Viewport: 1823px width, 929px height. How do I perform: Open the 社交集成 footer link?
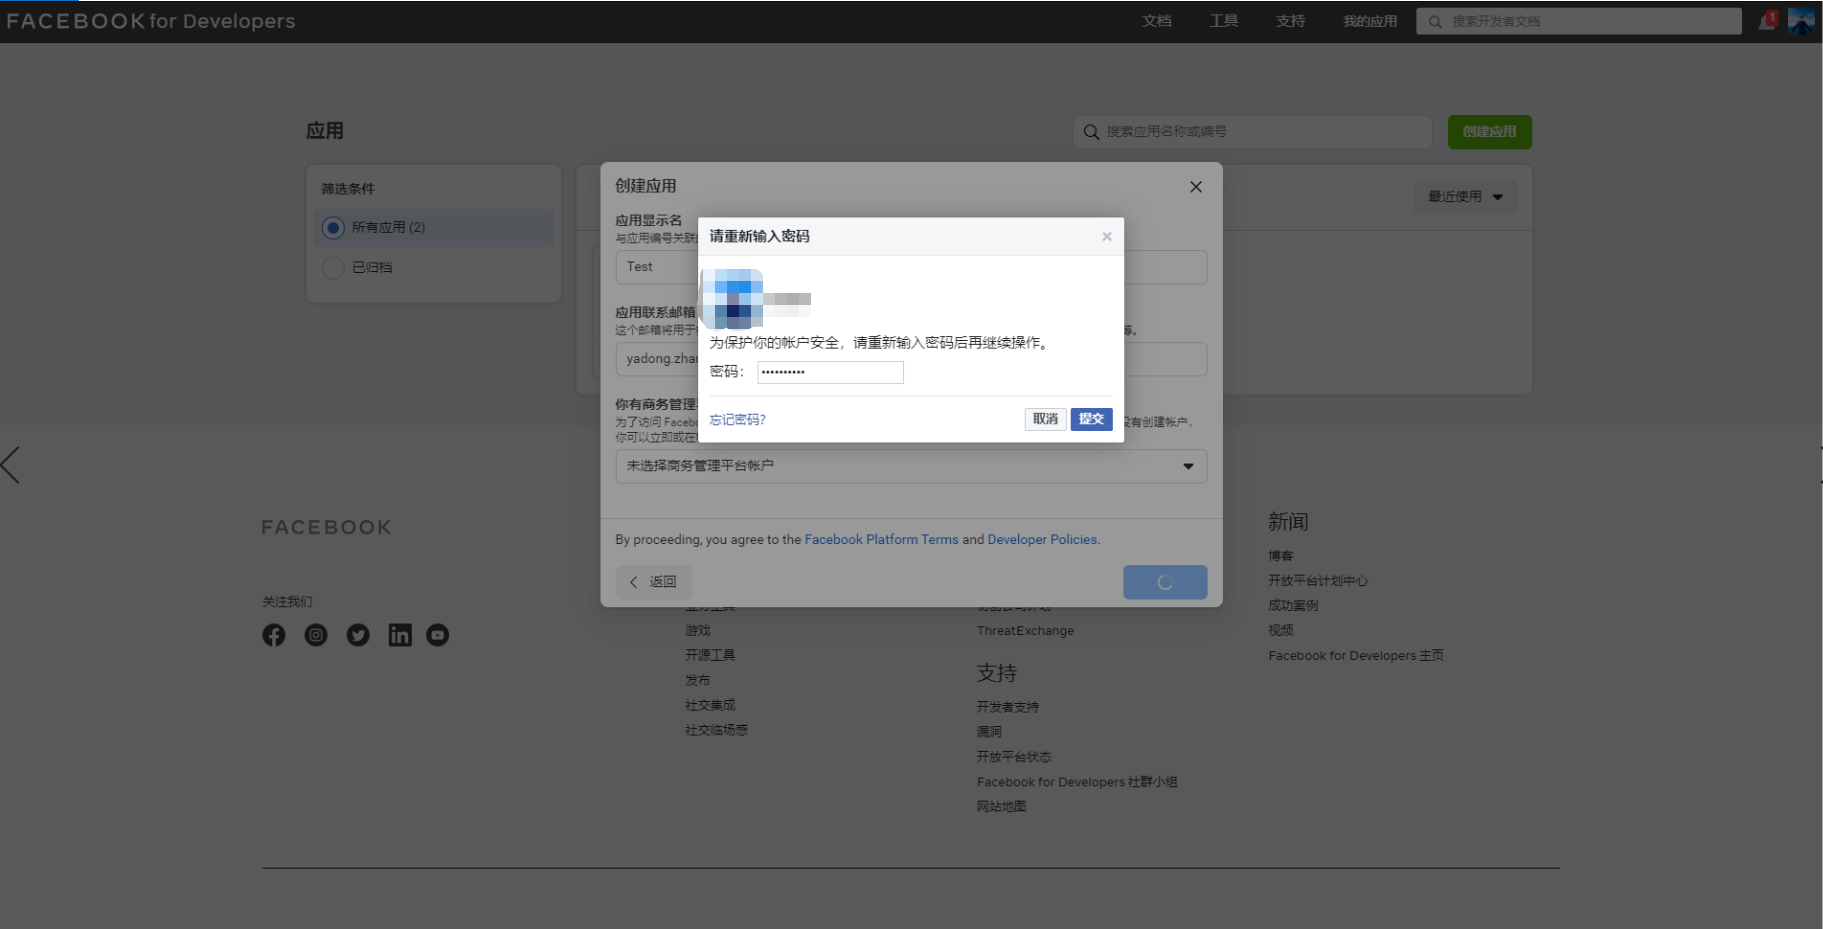[710, 705]
